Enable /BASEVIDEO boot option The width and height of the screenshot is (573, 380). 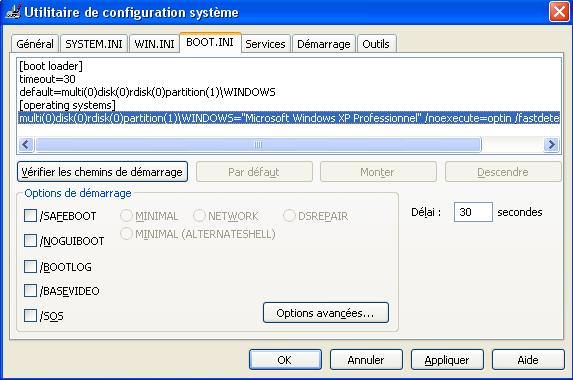30,291
